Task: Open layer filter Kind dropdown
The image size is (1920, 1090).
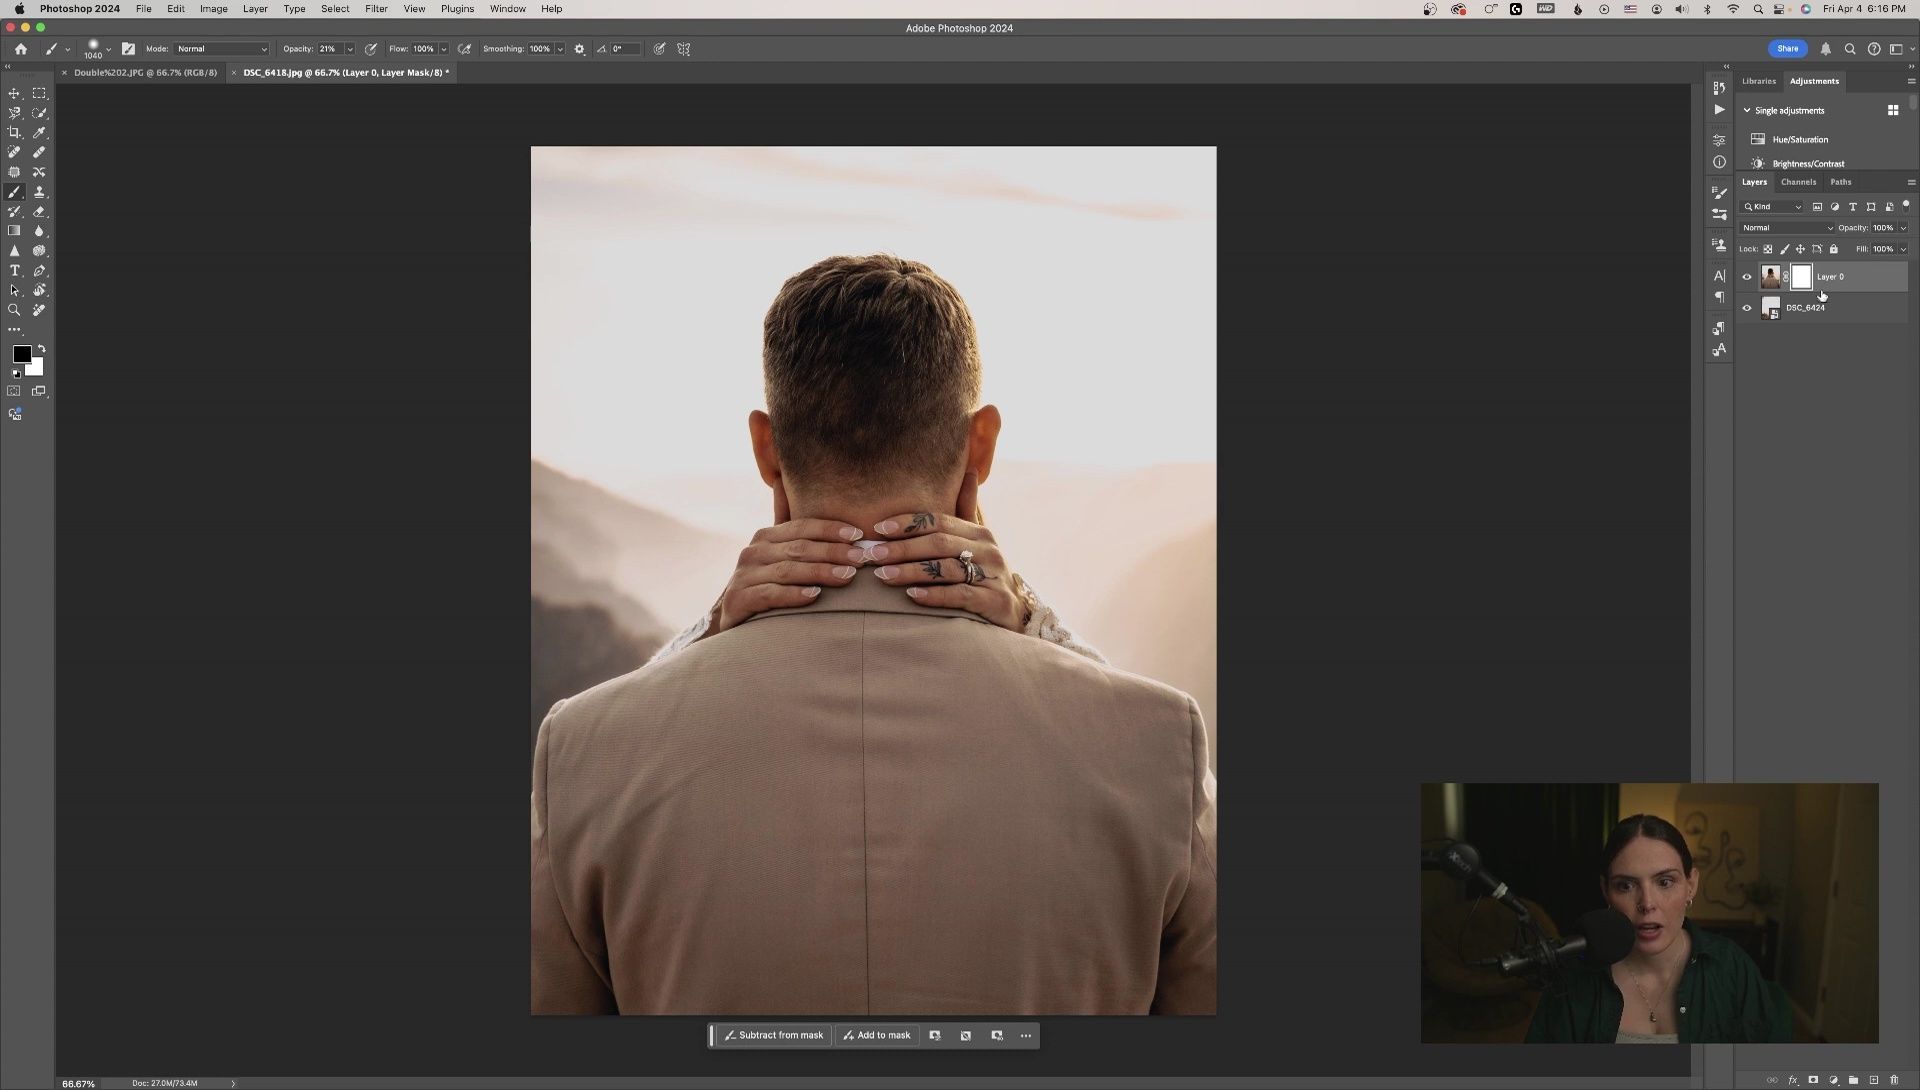Action: coord(1772,207)
